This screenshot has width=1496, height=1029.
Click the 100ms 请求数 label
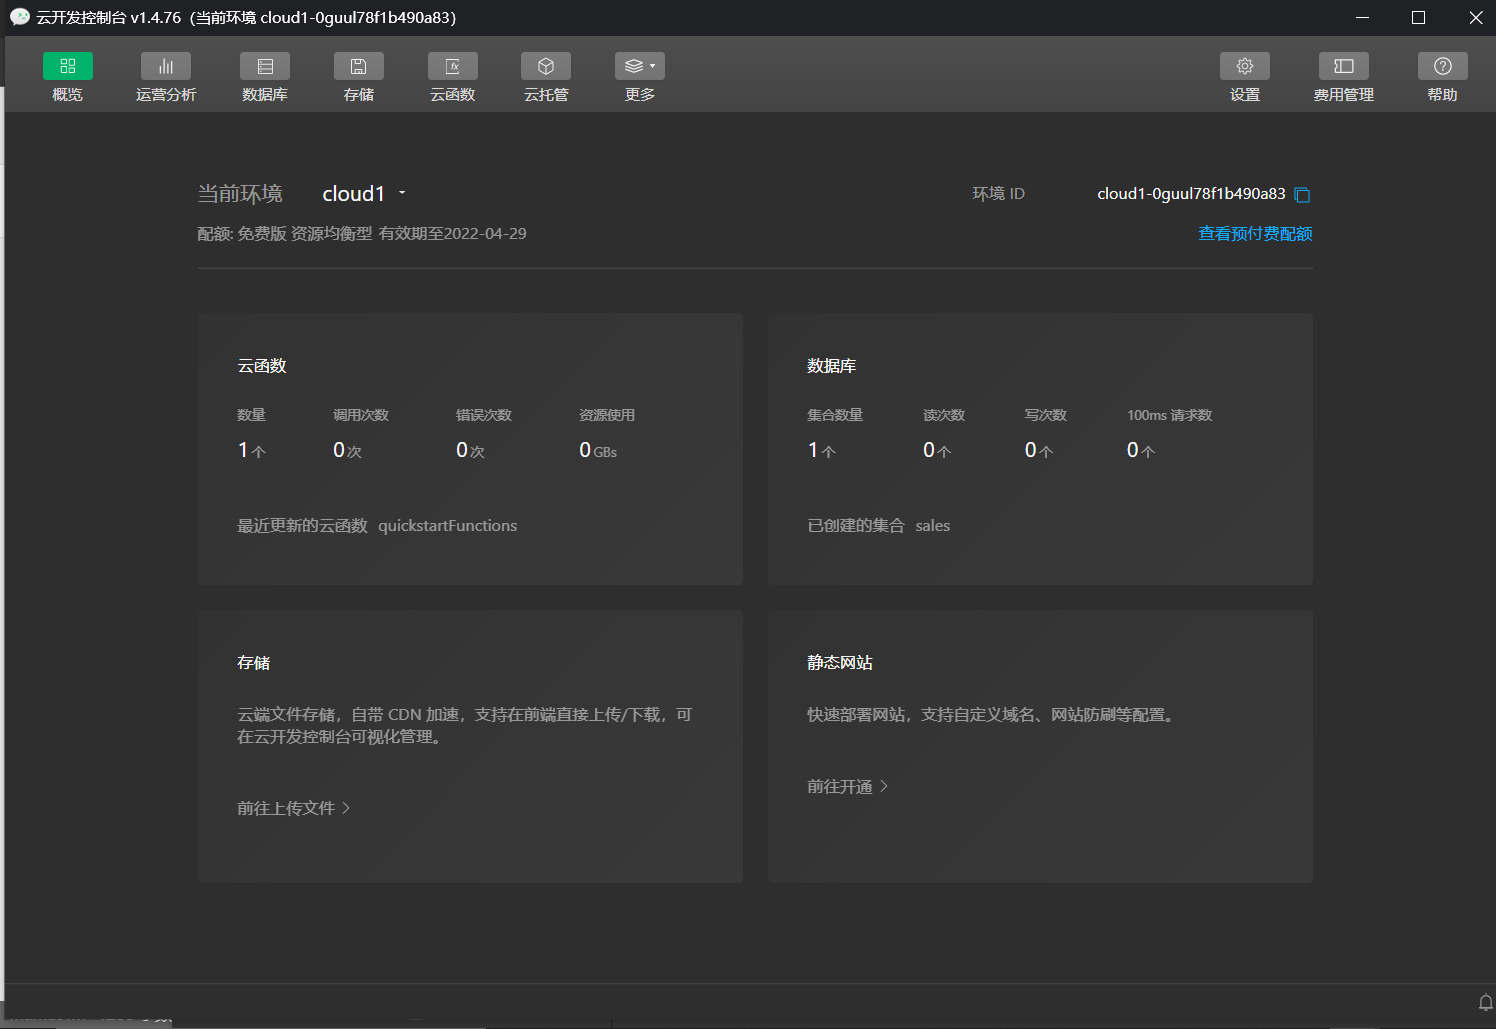tap(1170, 415)
